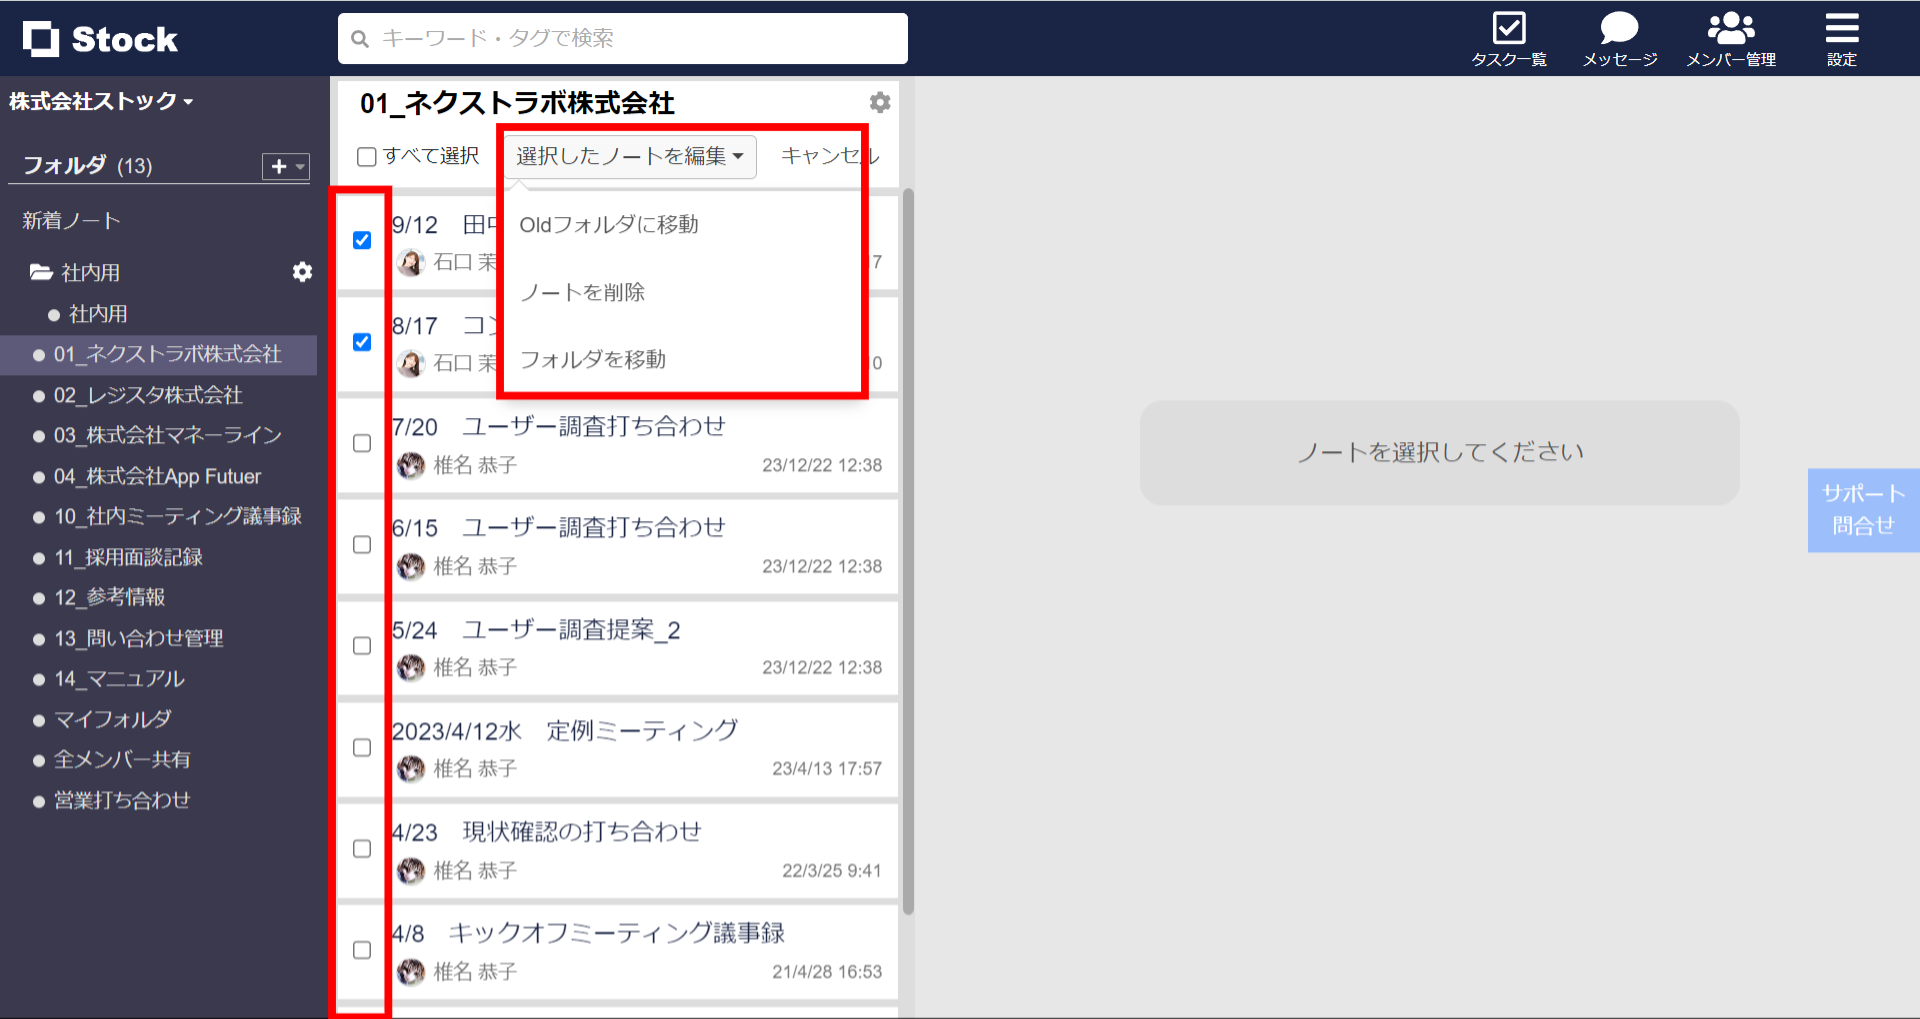Image resolution: width=1920 pixels, height=1019 pixels.
Task: Open the 設定 settings menu icon
Action: tap(1841, 38)
